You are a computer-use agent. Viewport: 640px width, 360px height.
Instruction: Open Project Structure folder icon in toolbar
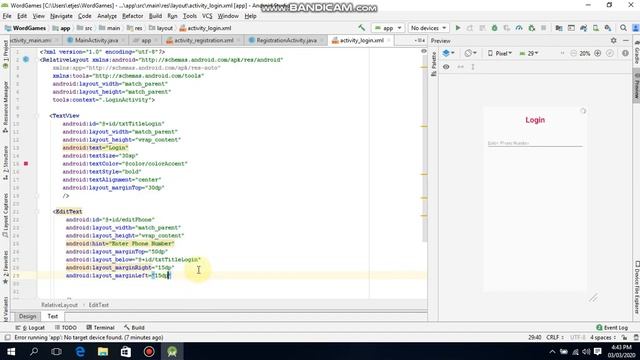[559, 28]
